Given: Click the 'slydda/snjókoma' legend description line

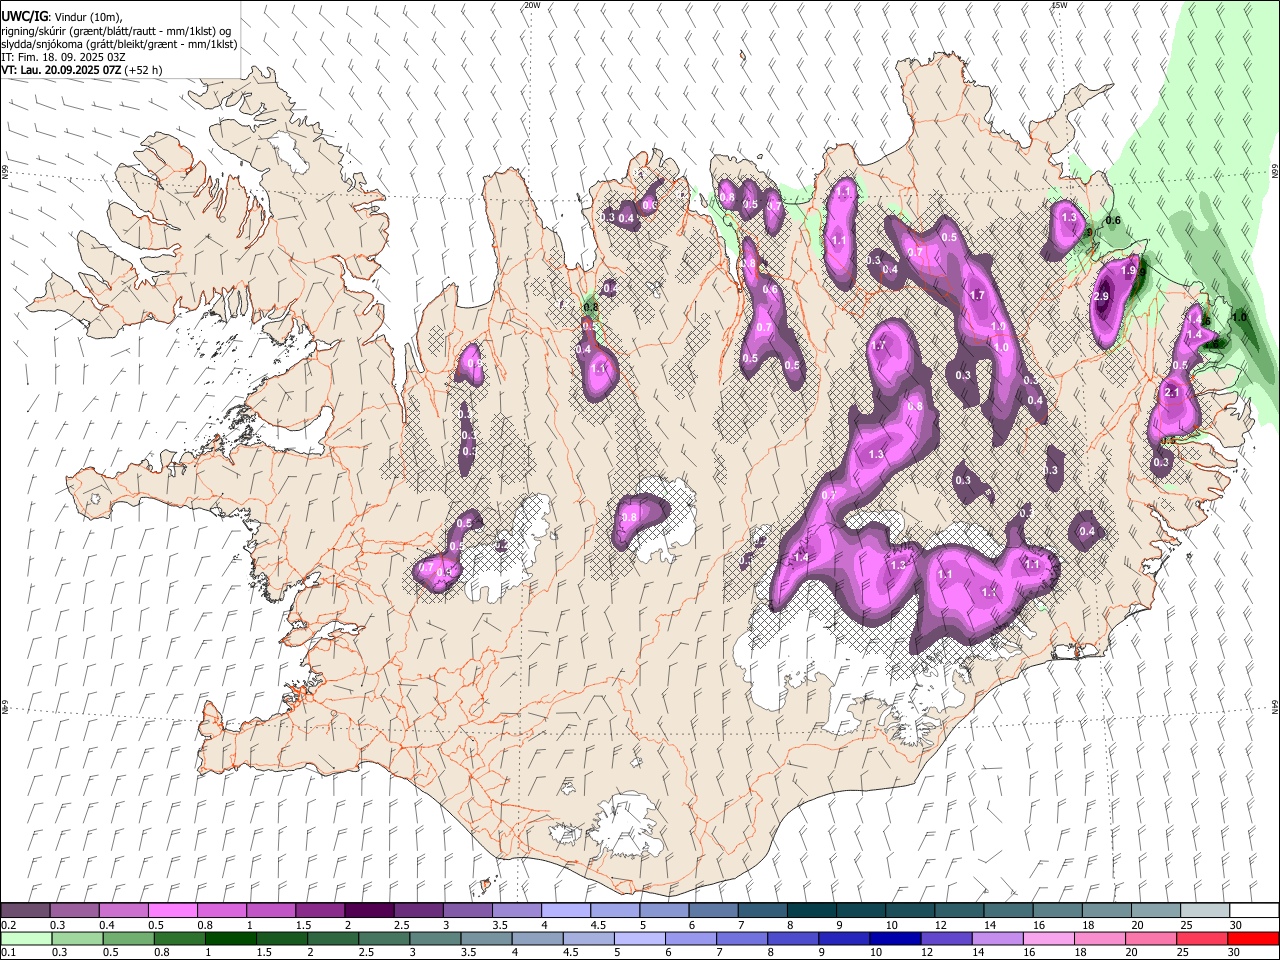Looking at the screenshot, I should [119, 44].
